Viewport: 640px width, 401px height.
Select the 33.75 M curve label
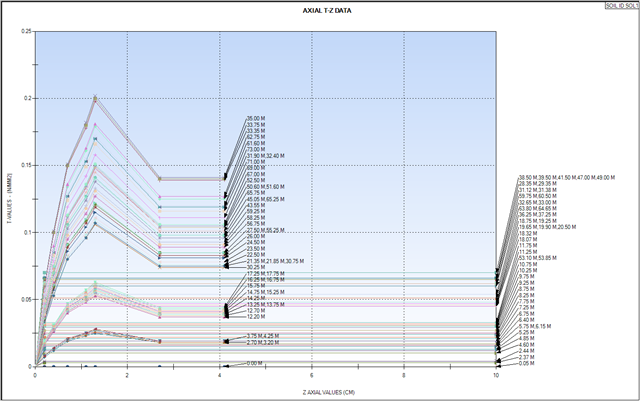(256, 125)
